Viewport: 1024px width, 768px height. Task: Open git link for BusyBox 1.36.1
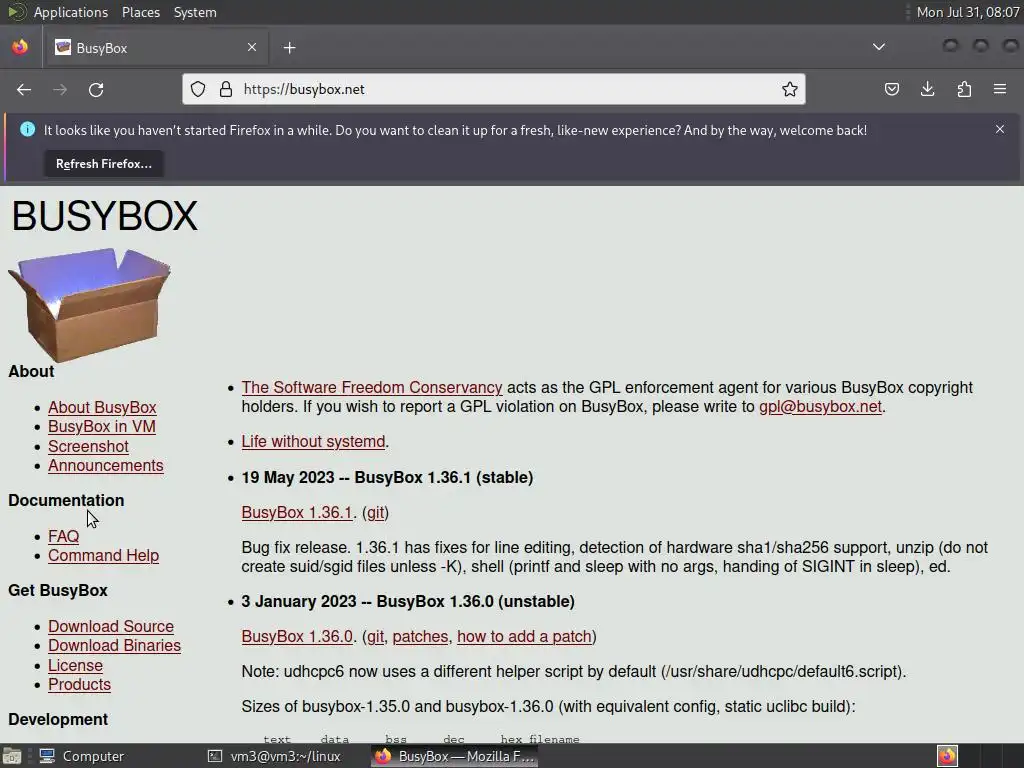pyautogui.click(x=376, y=513)
